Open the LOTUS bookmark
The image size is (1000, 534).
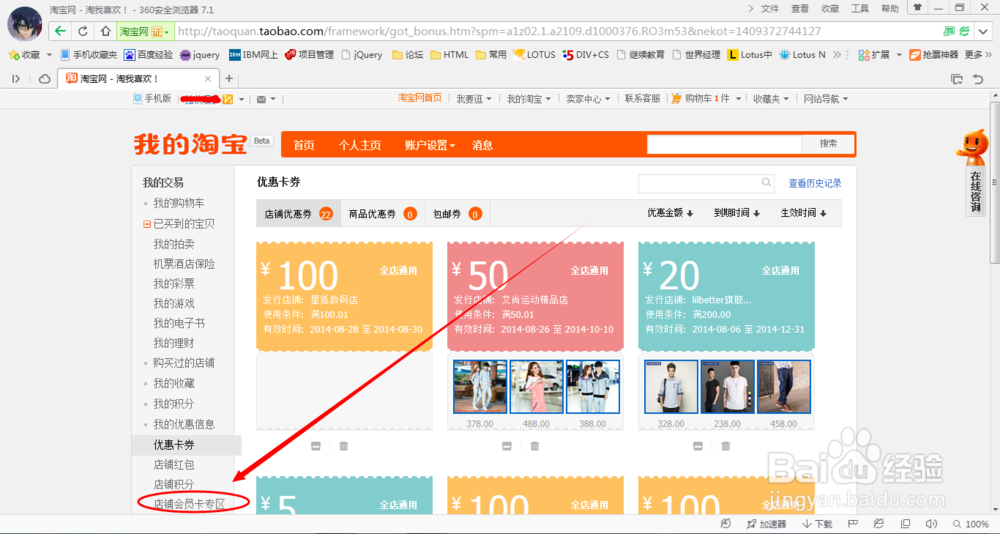click(534, 55)
